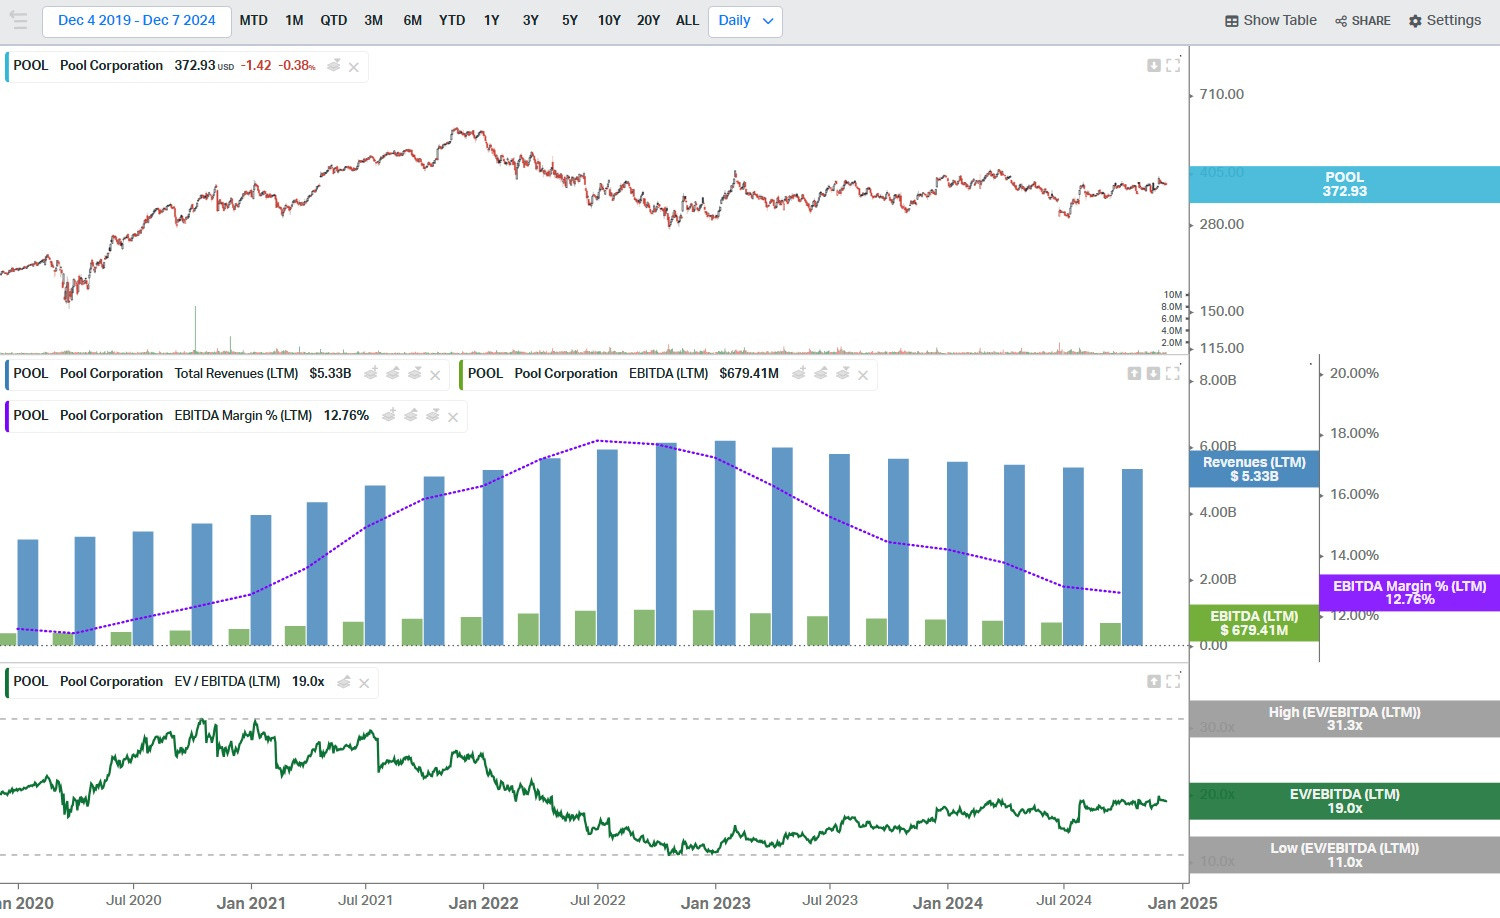The width and height of the screenshot is (1500, 918).
Task: Click the Show Table grid icon
Action: (x=1232, y=21)
